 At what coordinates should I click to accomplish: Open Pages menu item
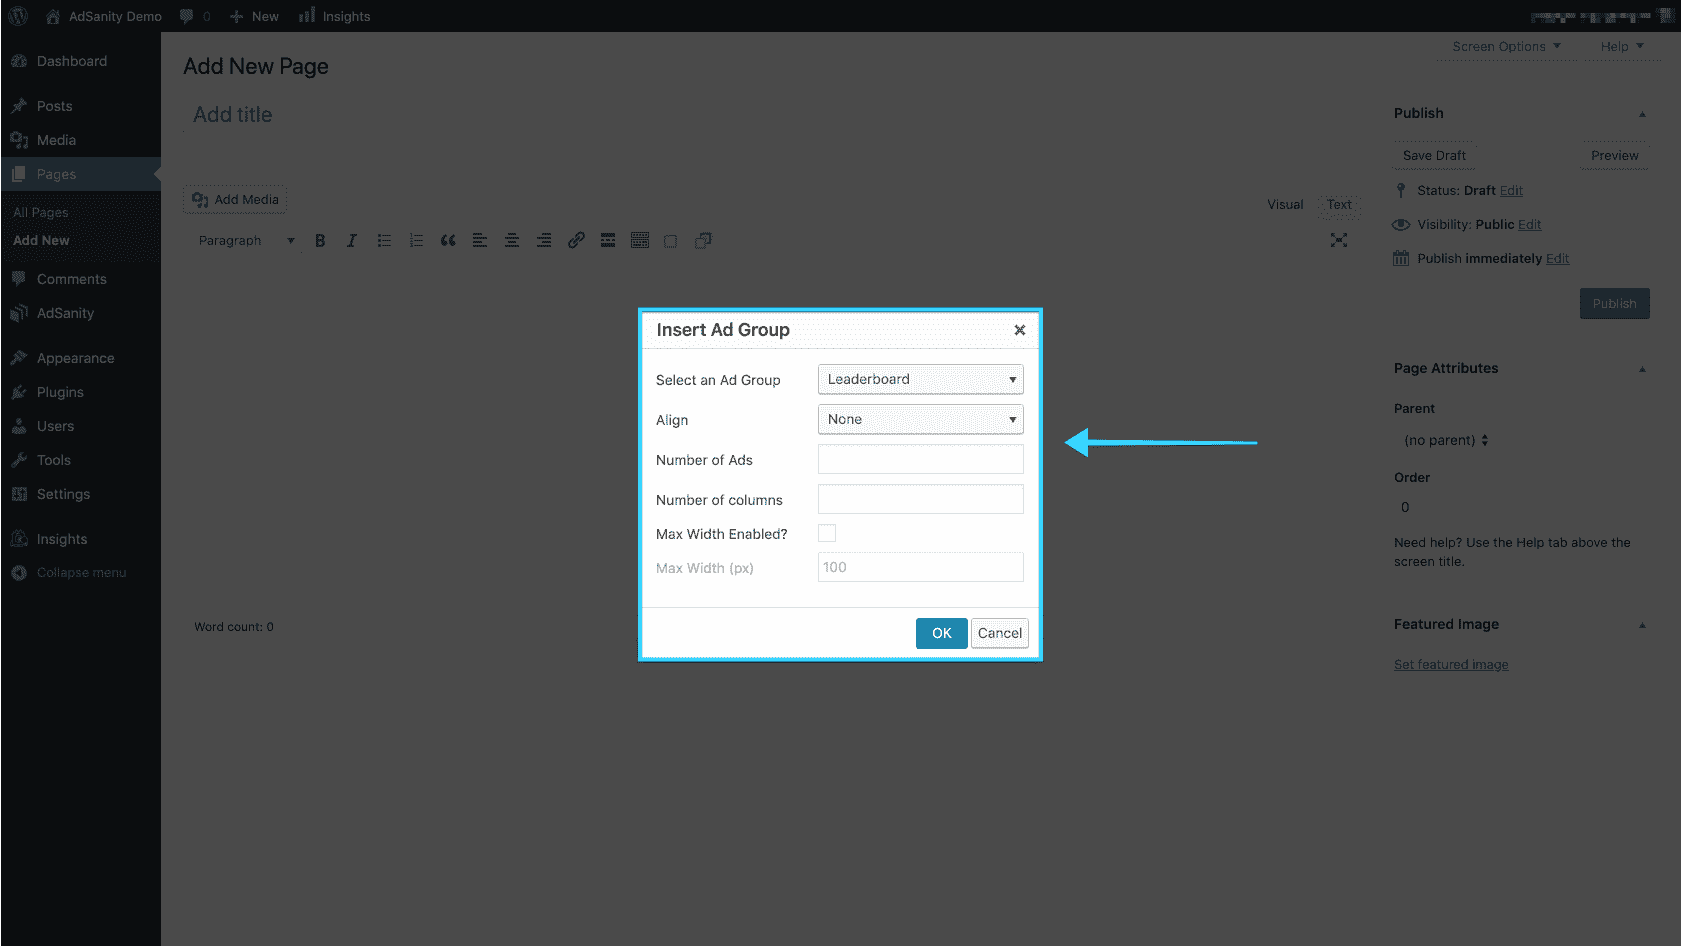coord(80,174)
